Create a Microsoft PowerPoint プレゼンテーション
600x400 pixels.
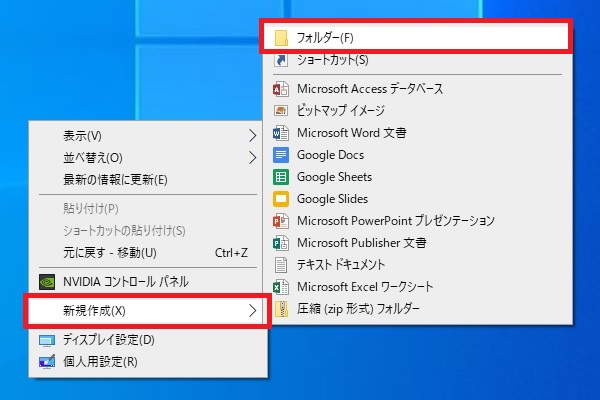tap(417, 221)
